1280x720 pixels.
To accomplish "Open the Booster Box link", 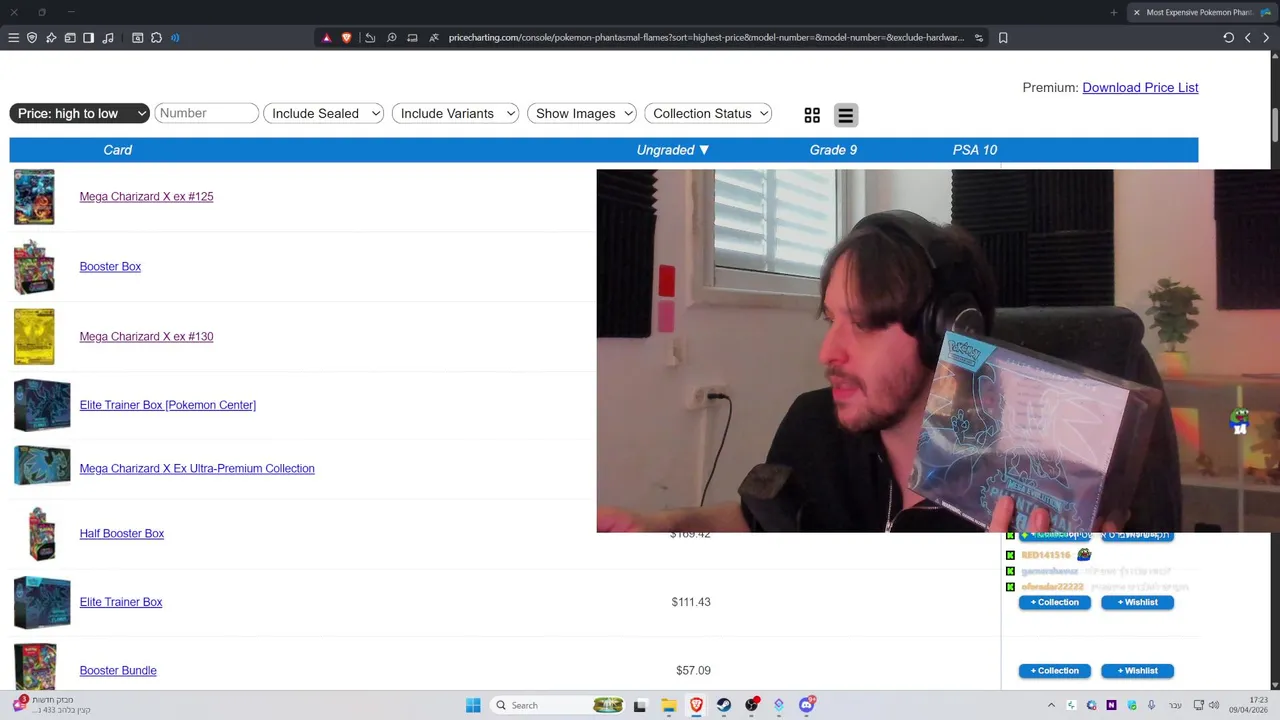I will click(x=110, y=266).
